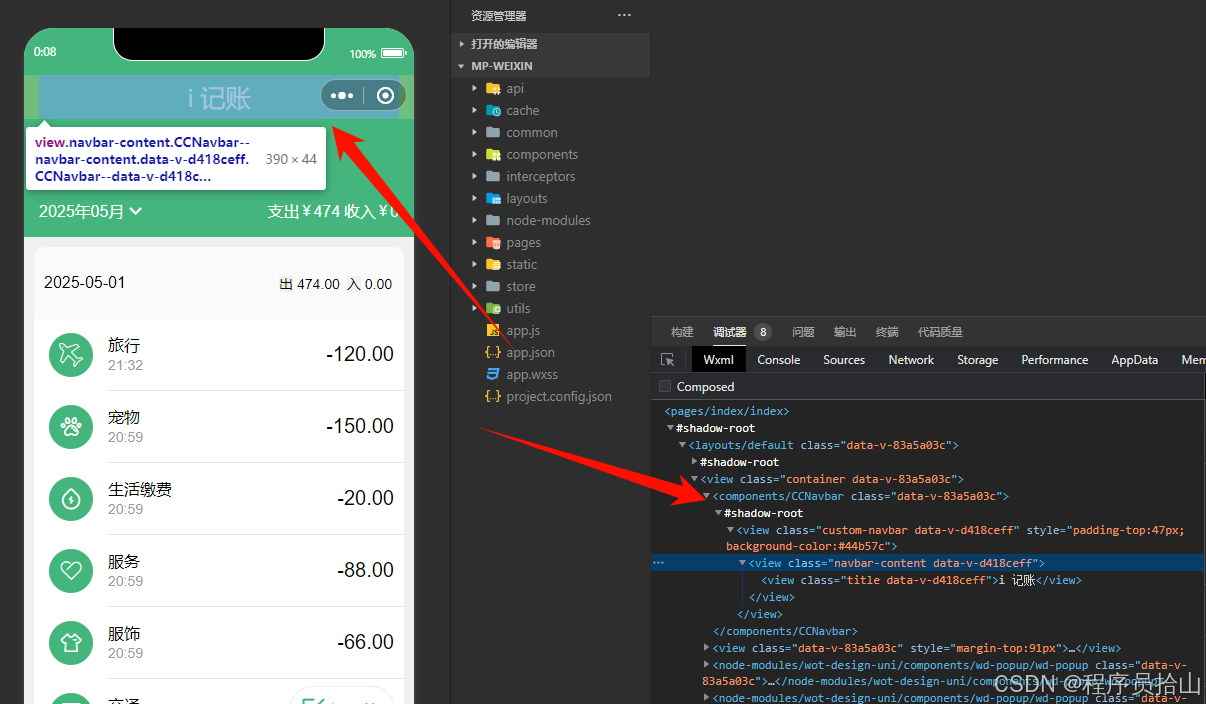
Task: Expand the node-modules folder arrow
Action: tap(475, 221)
